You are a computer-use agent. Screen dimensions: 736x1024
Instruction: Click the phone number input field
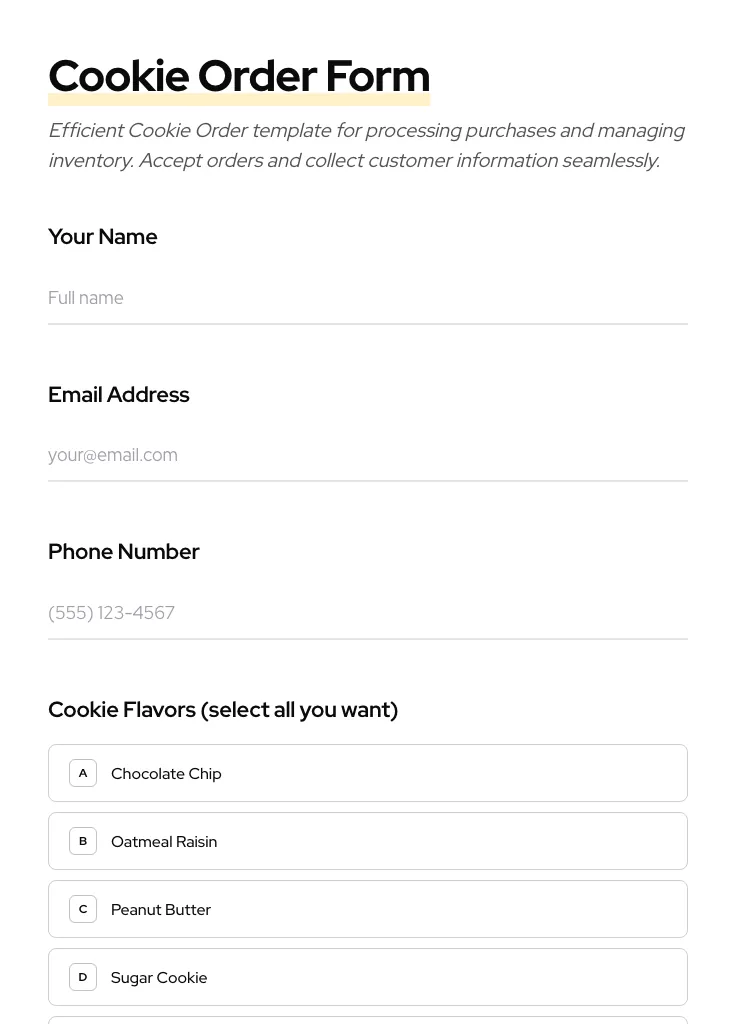point(368,613)
